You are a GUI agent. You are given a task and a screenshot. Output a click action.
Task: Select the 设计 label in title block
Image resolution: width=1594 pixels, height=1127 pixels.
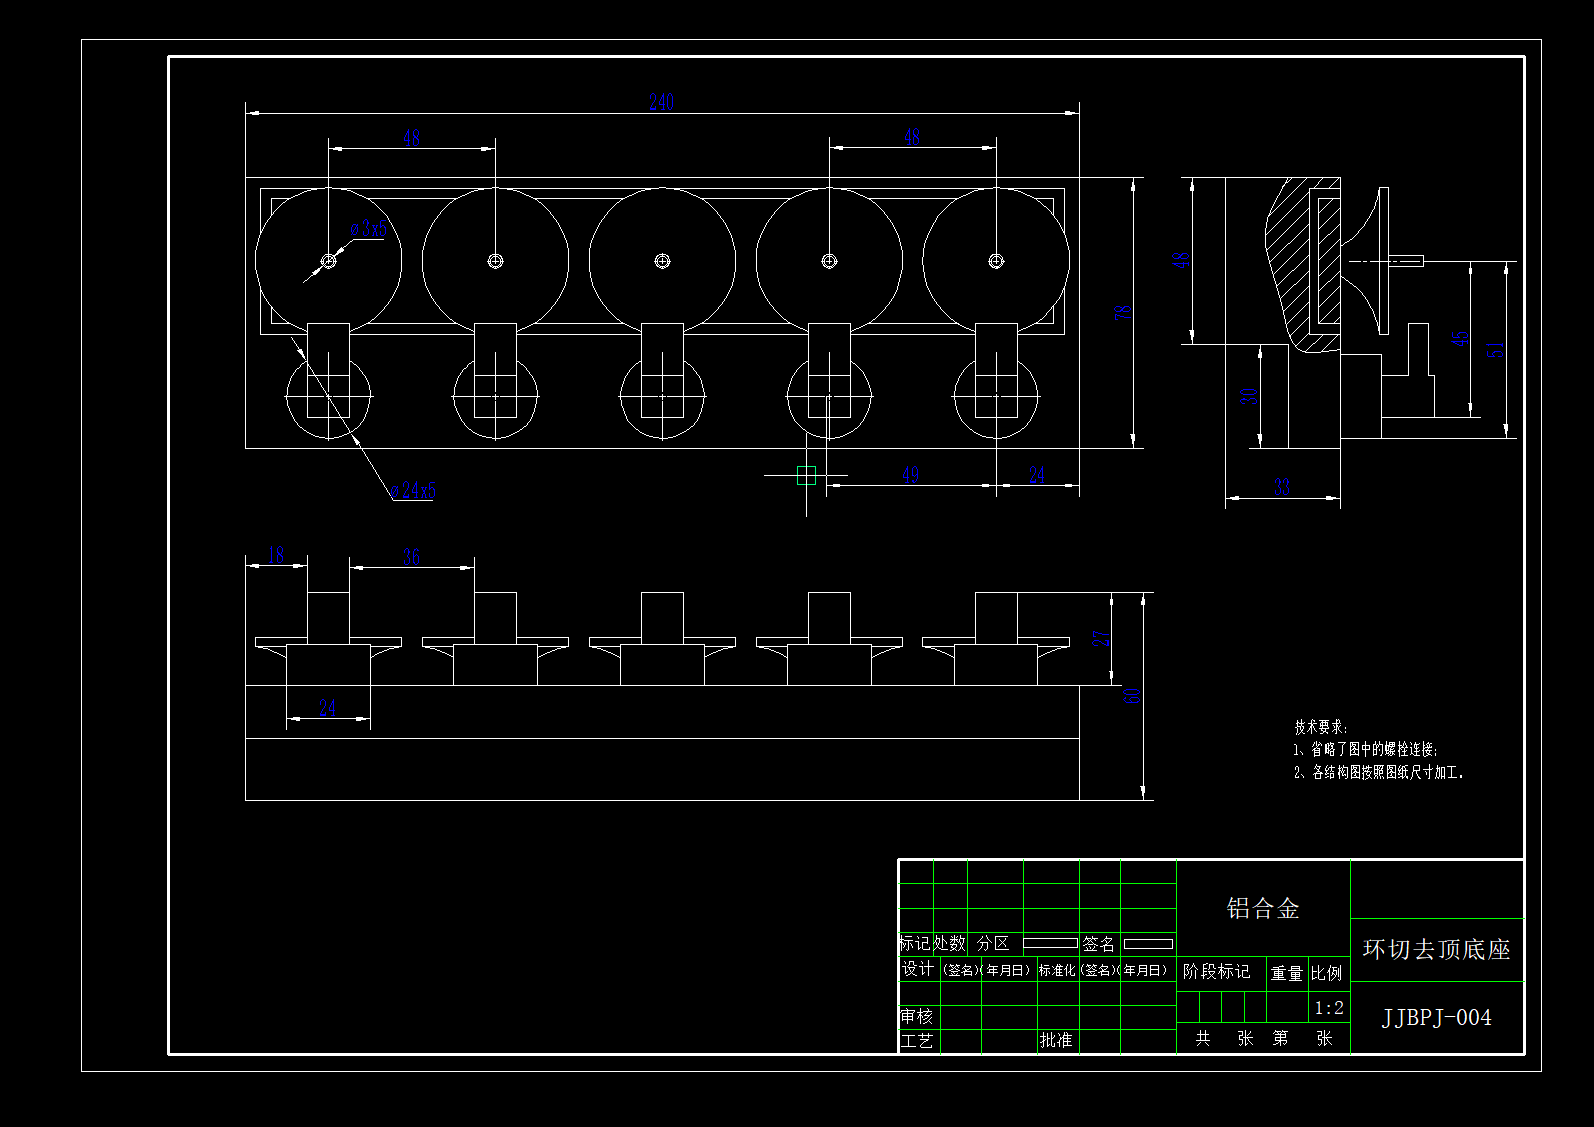coord(917,968)
